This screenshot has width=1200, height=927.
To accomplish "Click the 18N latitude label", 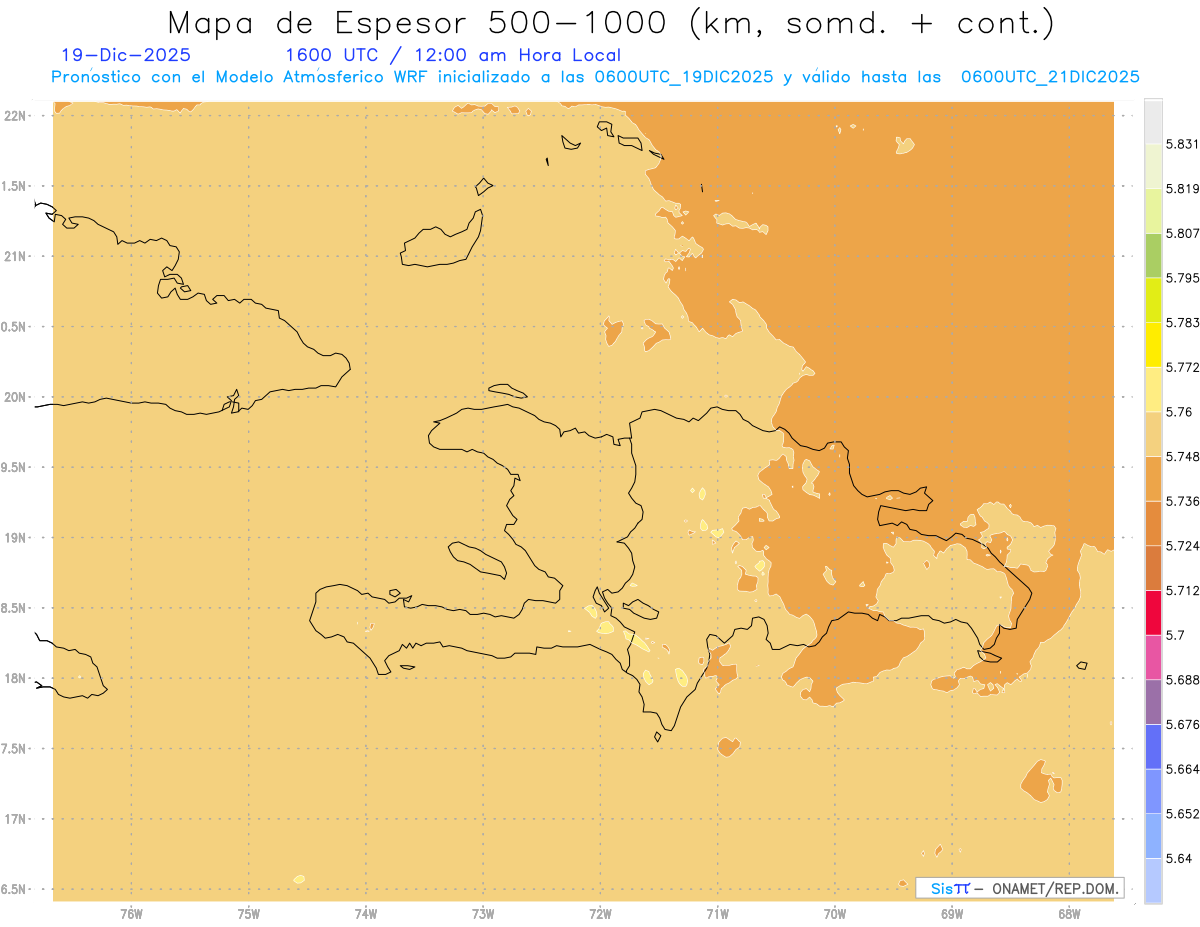I will 16,678.
